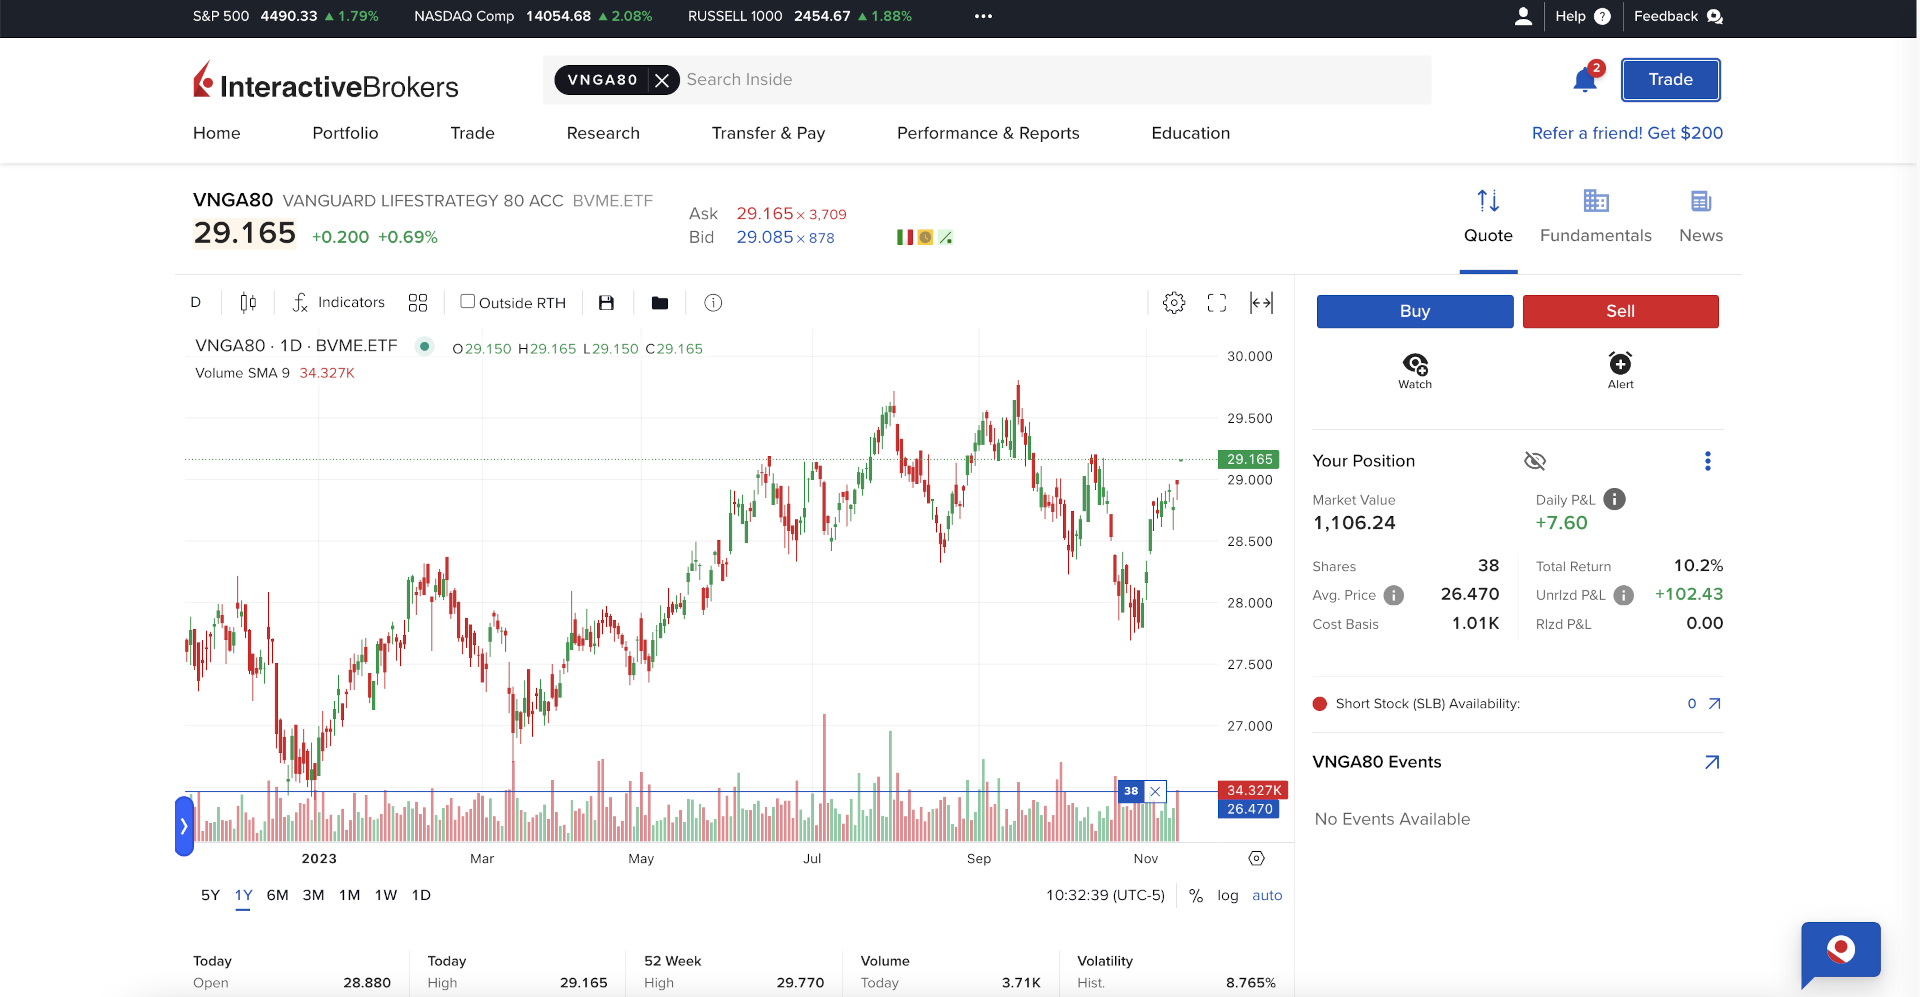Click the Search Inside input field

click(1050, 80)
